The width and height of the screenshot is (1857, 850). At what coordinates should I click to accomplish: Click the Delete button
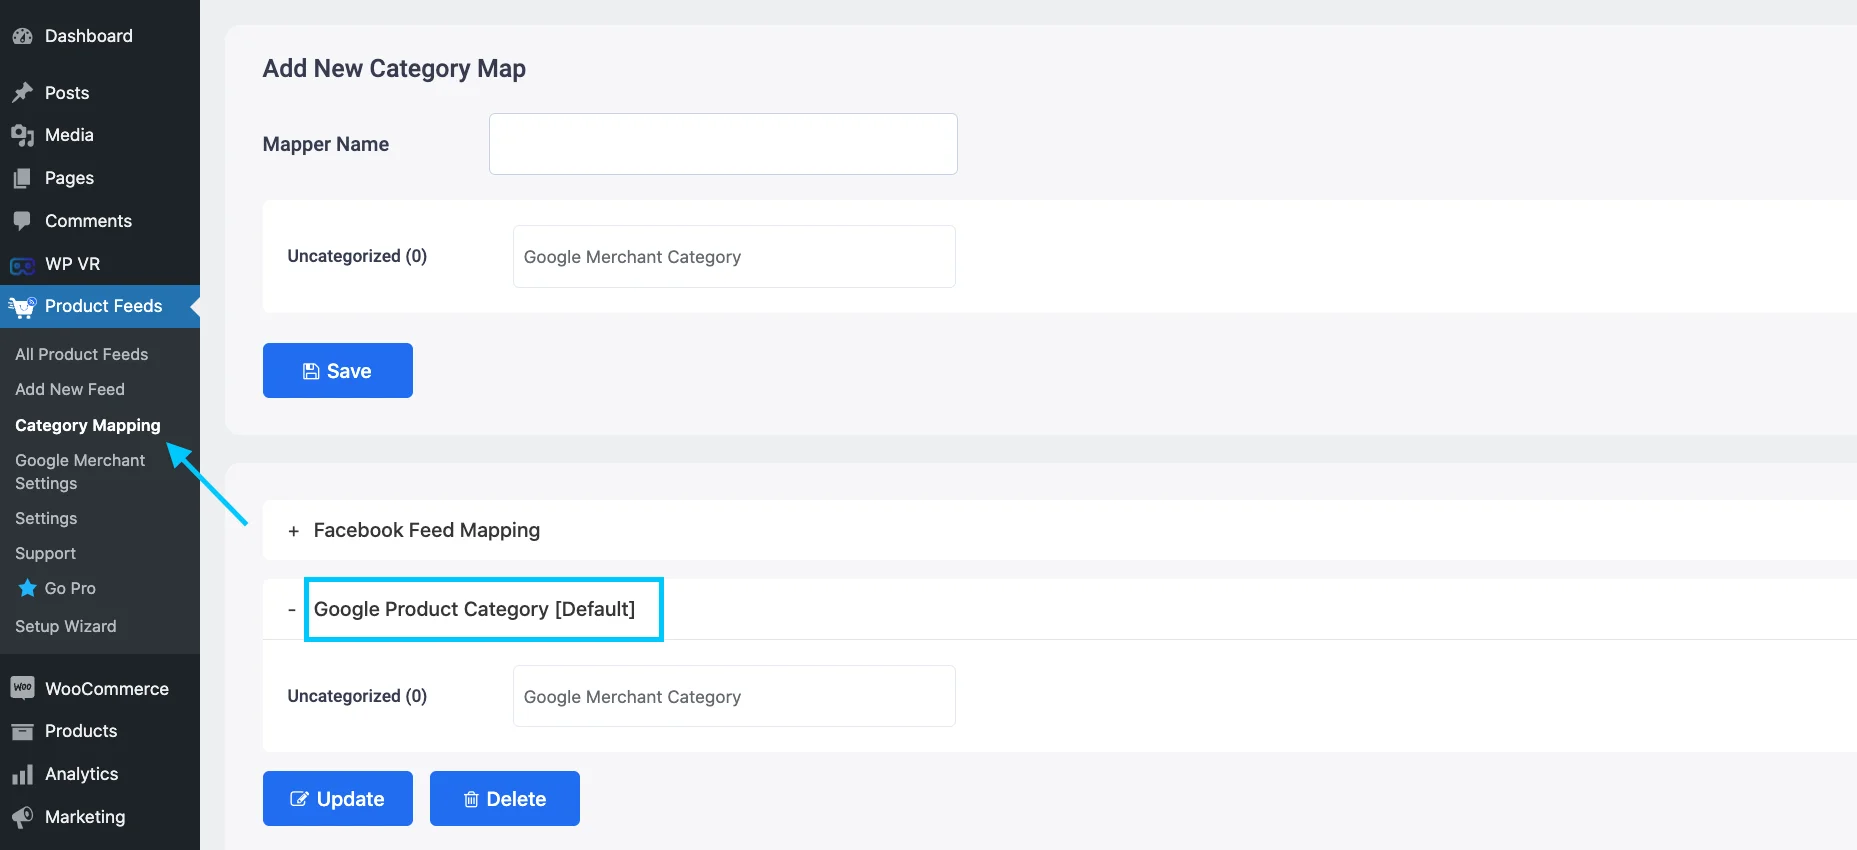click(505, 798)
